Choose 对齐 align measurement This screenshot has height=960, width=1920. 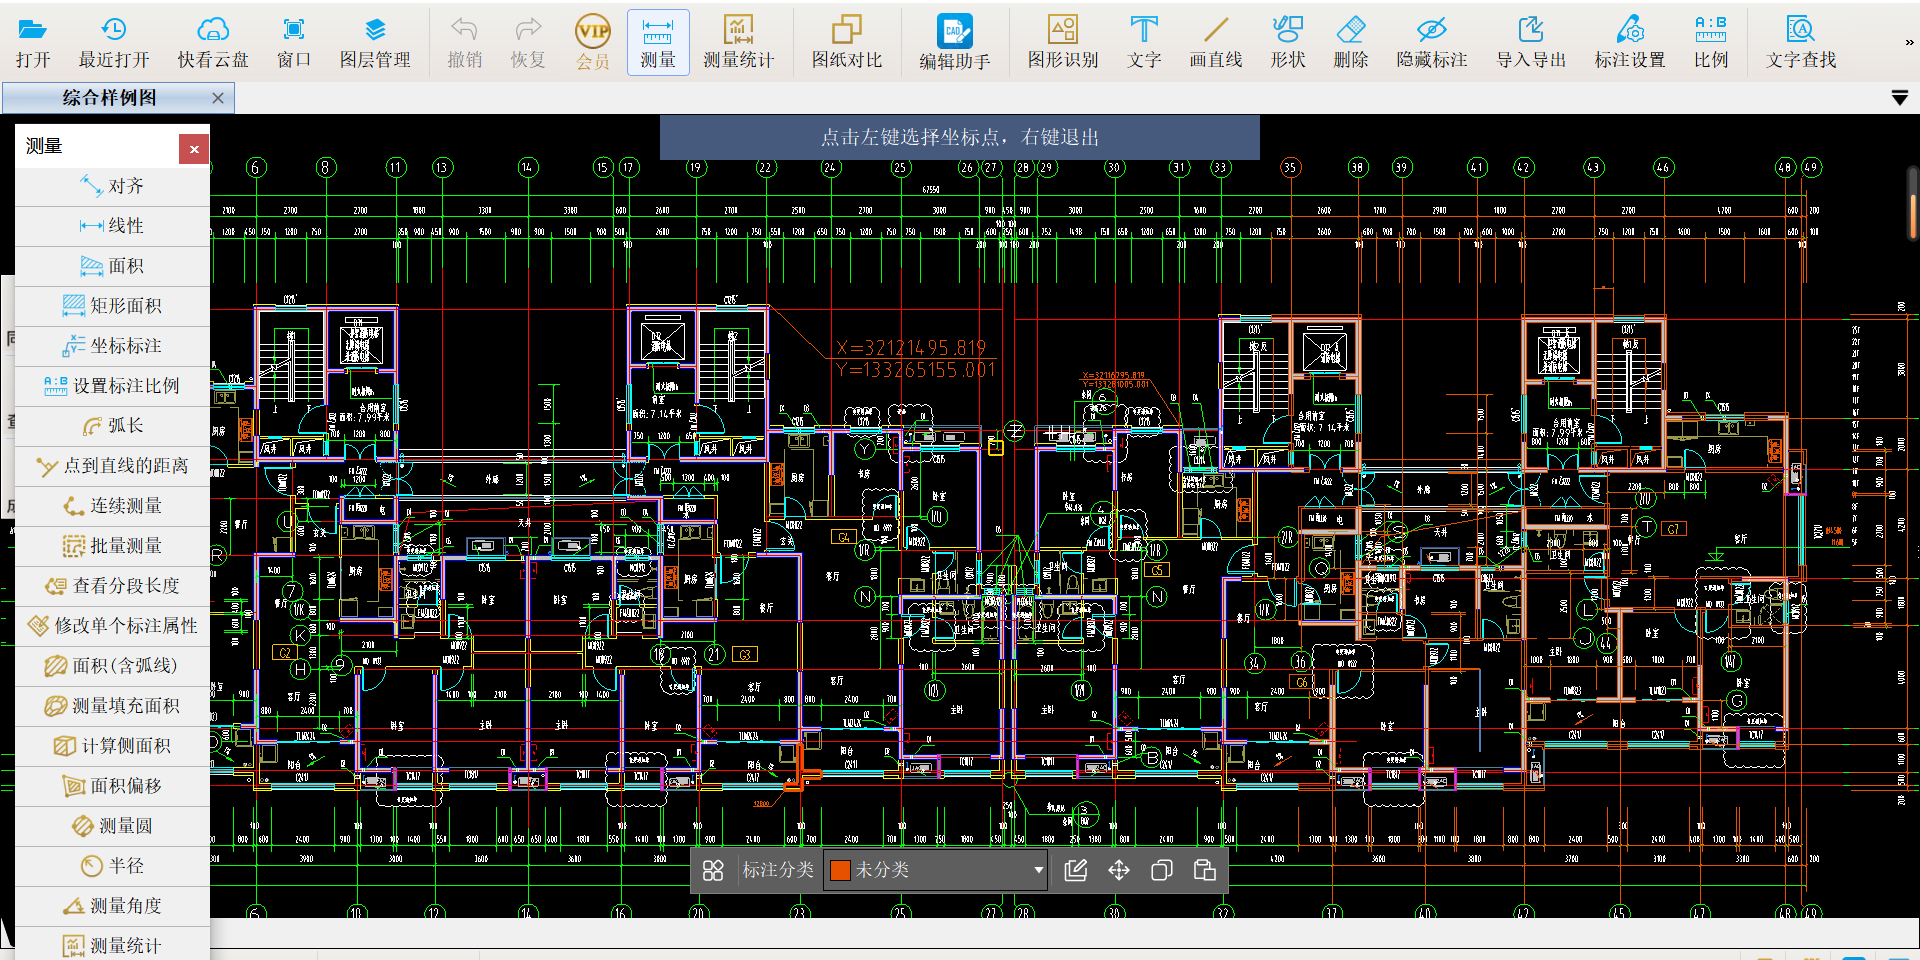click(112, 186)
